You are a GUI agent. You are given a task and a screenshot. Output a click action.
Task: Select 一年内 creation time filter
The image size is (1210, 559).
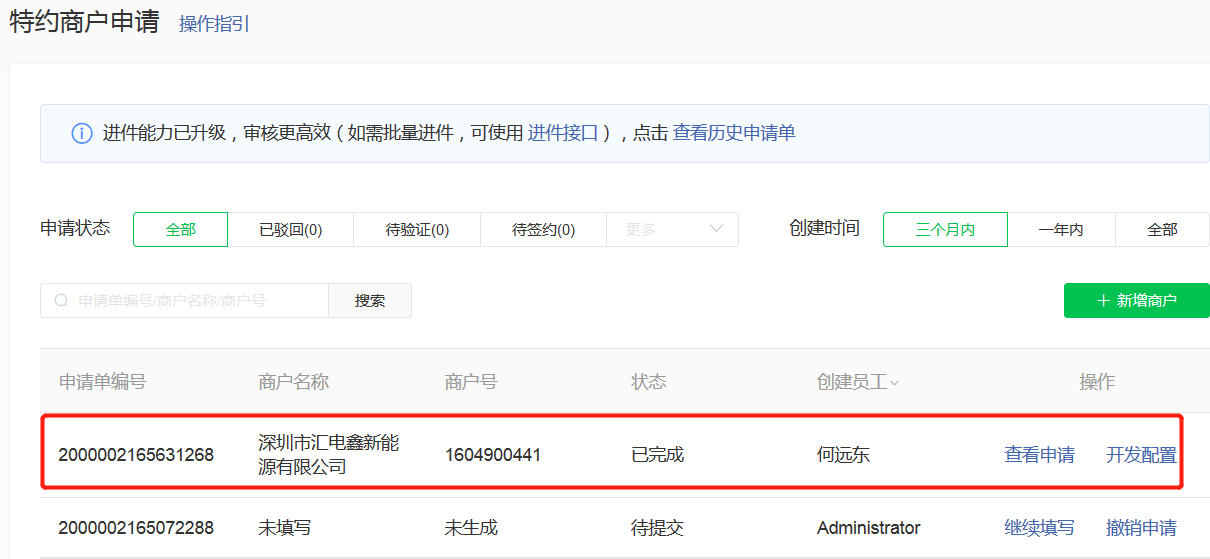pos(1061,229)
